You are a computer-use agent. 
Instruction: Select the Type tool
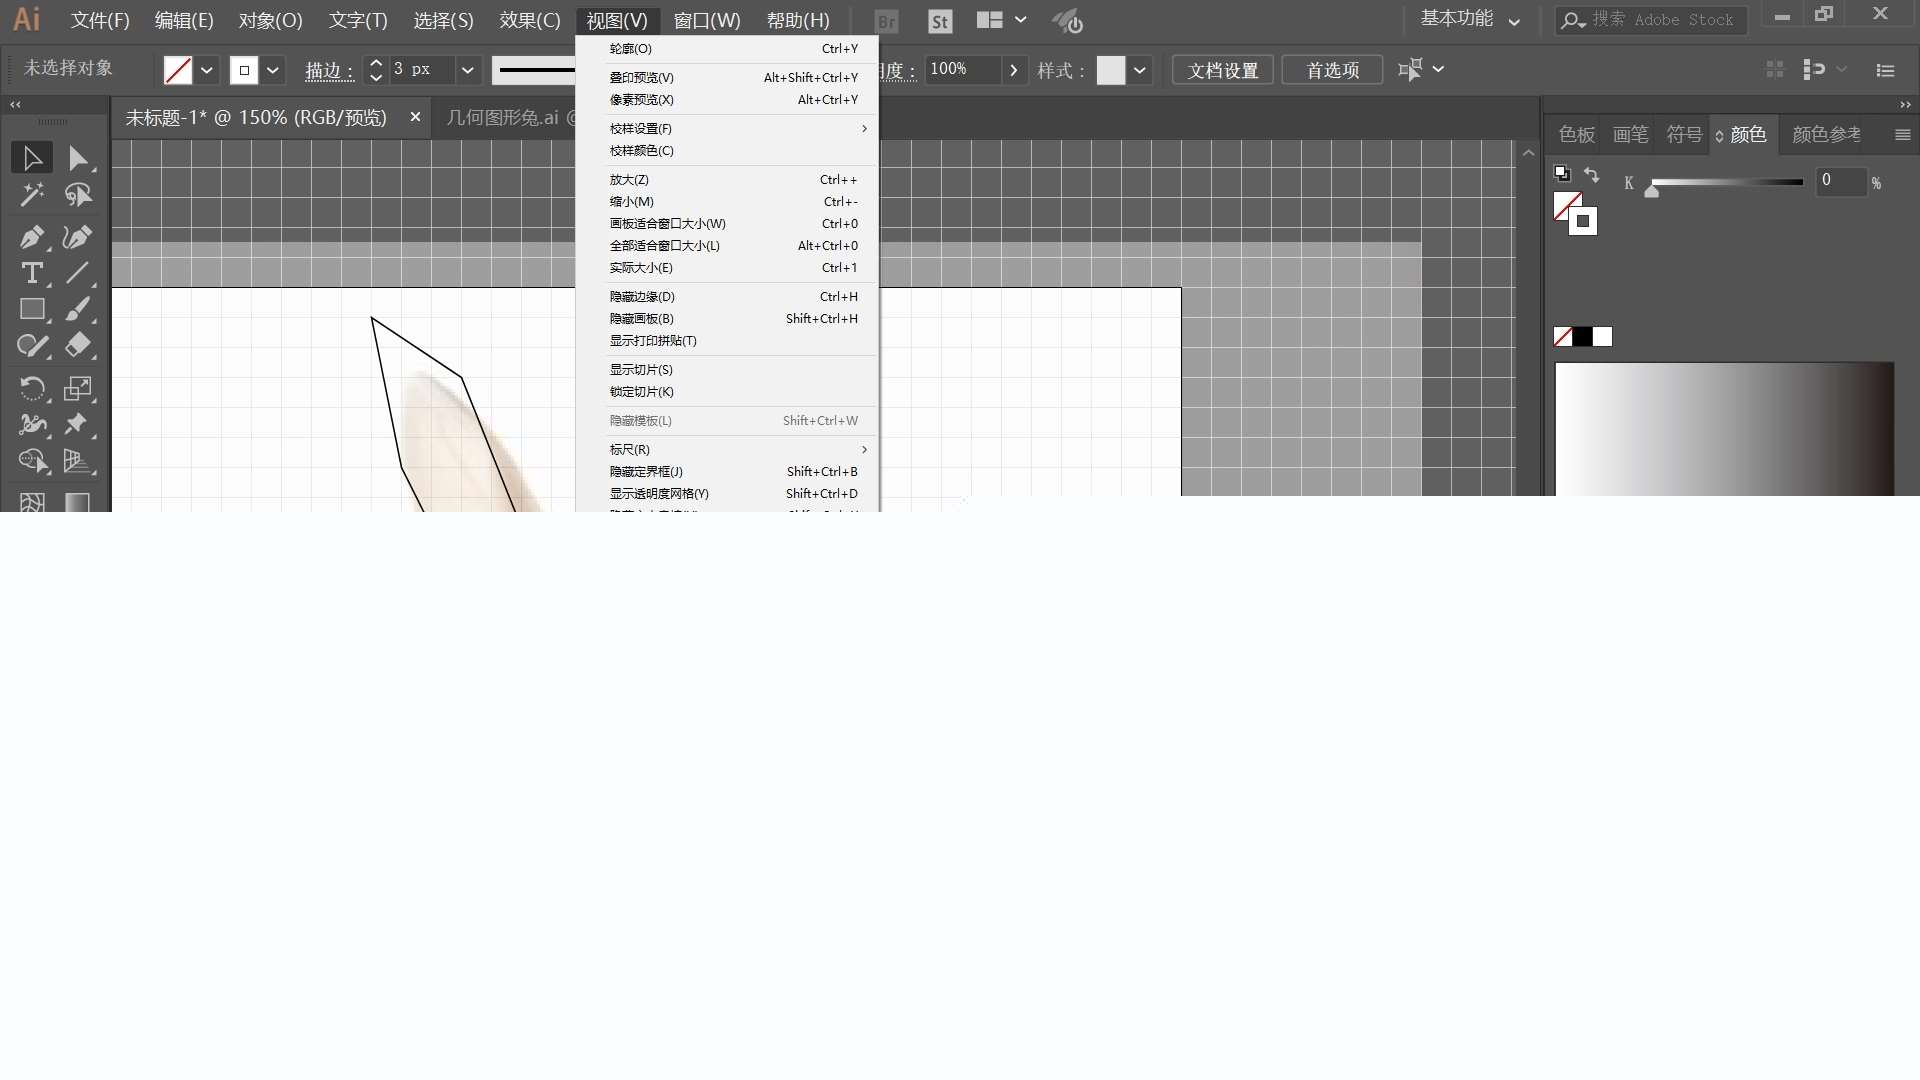[32, 273]
